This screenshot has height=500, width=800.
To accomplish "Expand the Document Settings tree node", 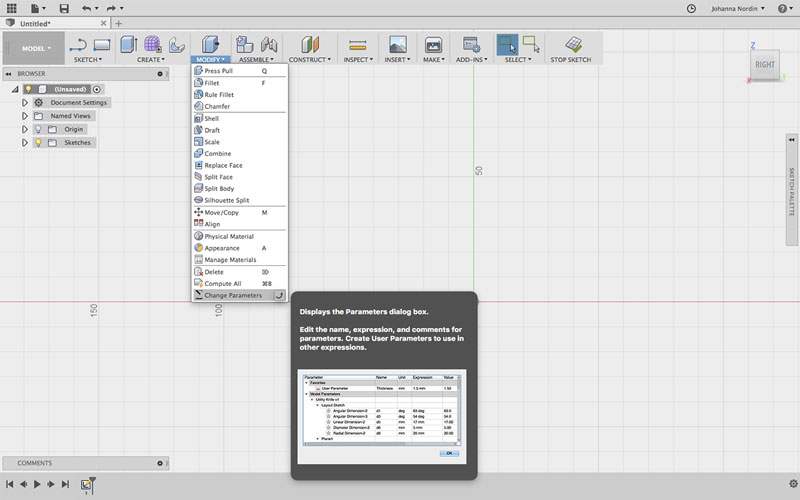I will (x=25, y=102).
